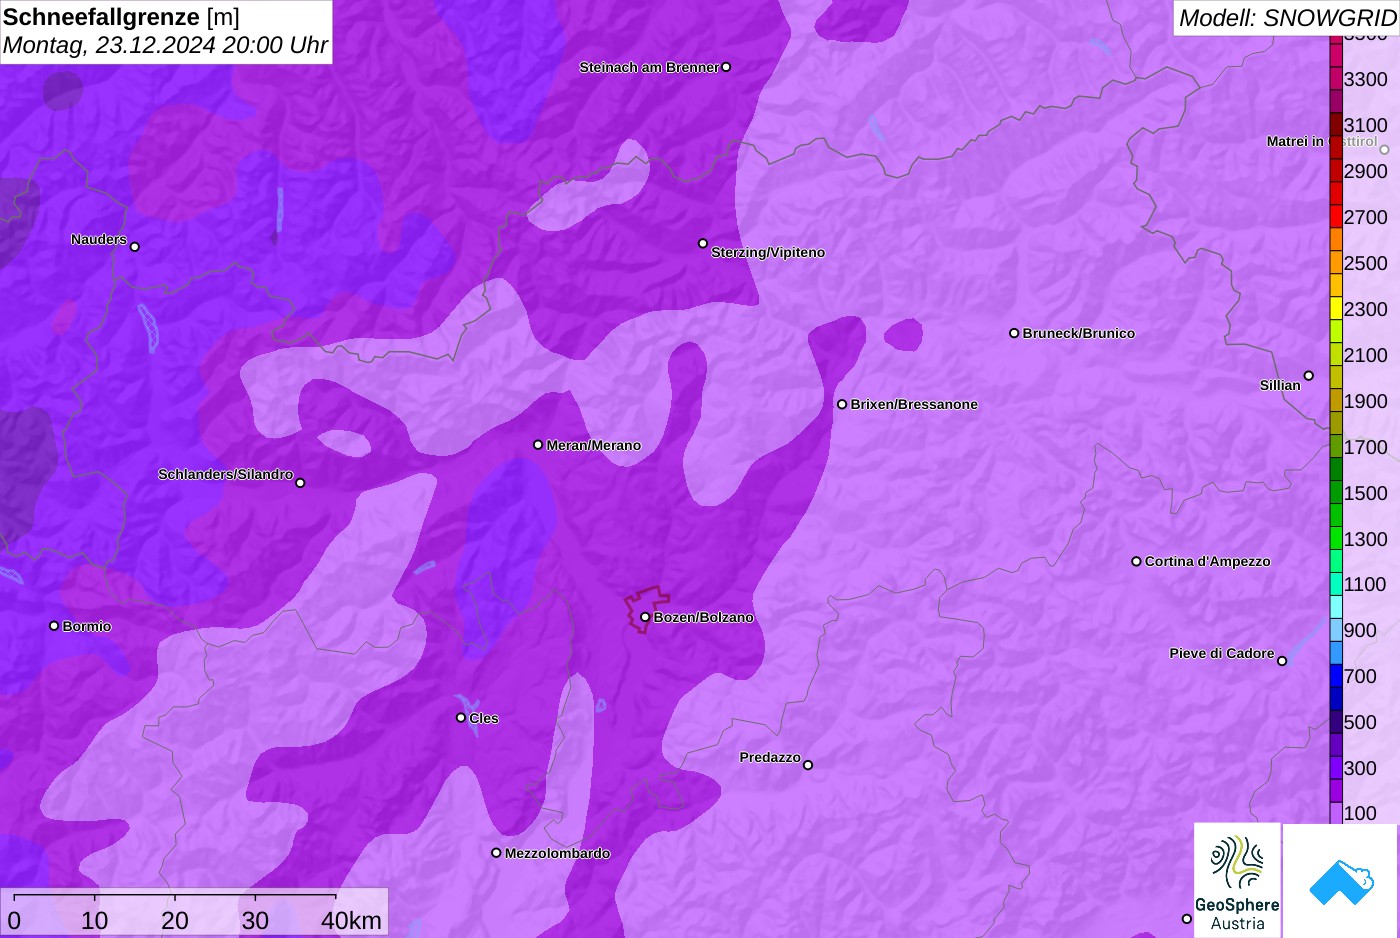The height and width of the screenshot is (938, 1400).
Task: Click the Schneefallgrenze title text
Action: click(101, 17)
